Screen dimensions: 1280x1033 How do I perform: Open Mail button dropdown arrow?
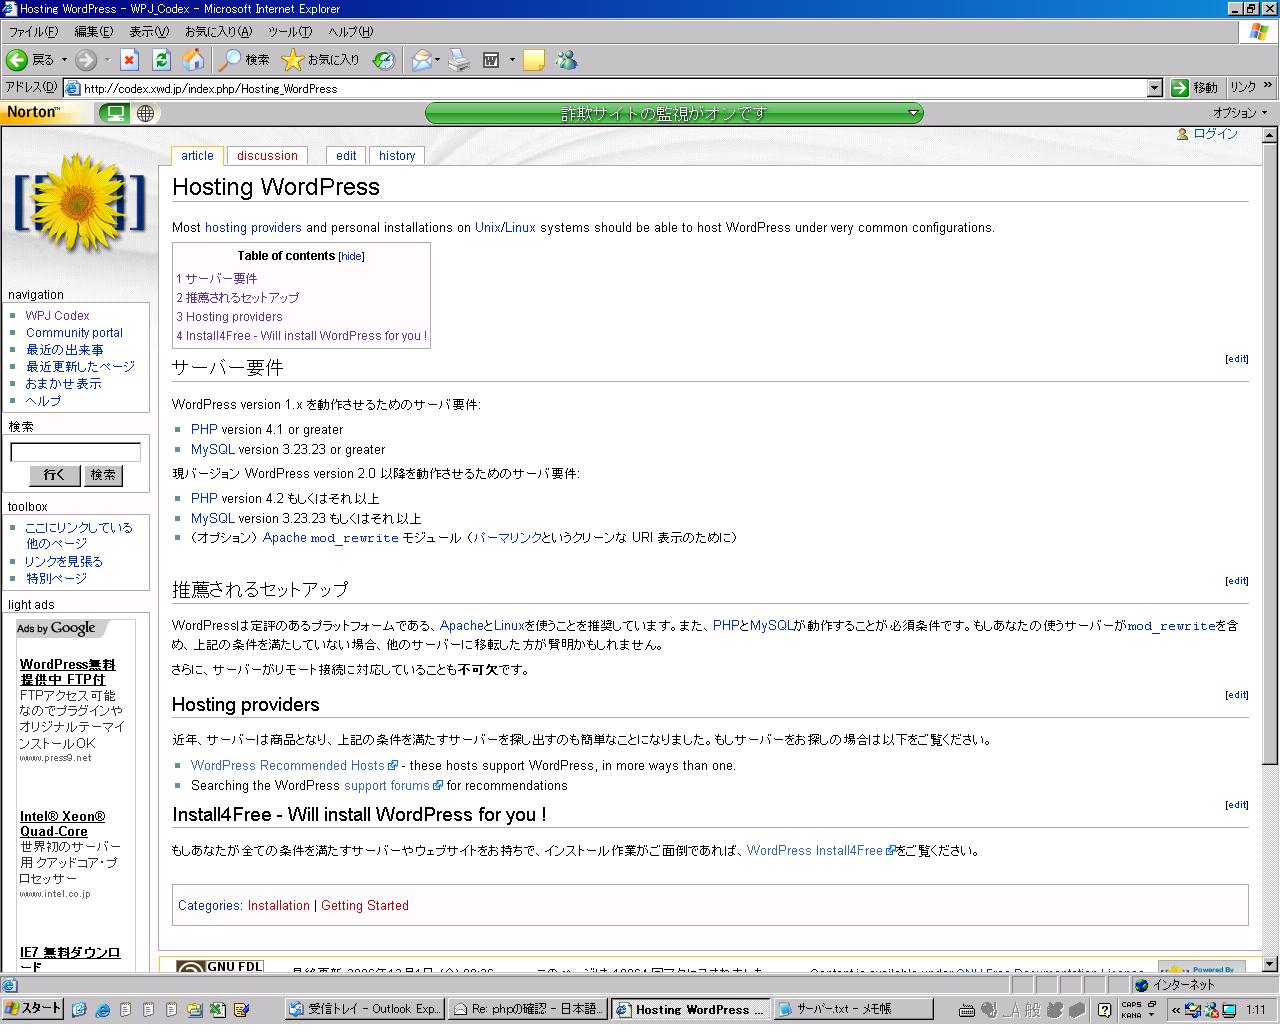tap(438, 60)
